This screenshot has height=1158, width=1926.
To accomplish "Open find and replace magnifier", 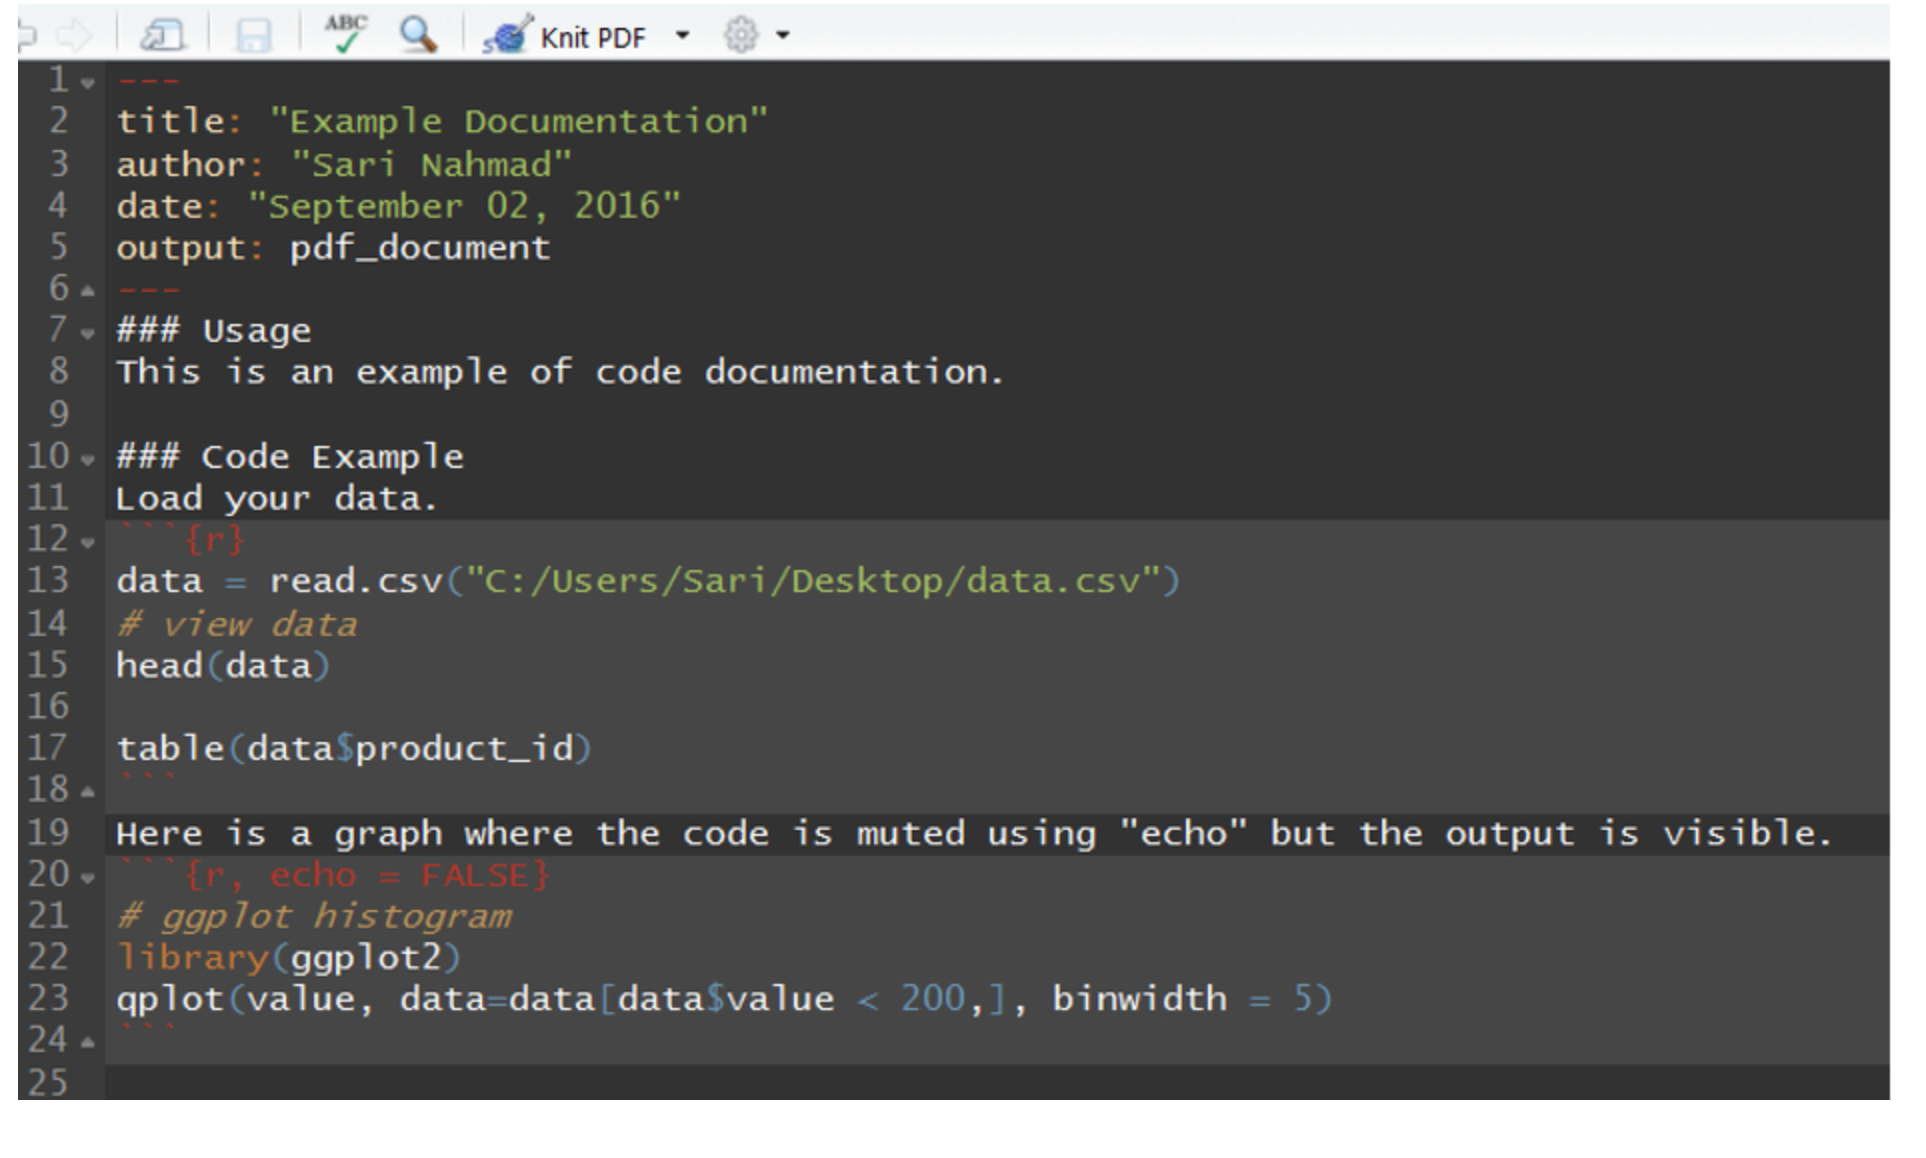I will [x=418, y=35].
